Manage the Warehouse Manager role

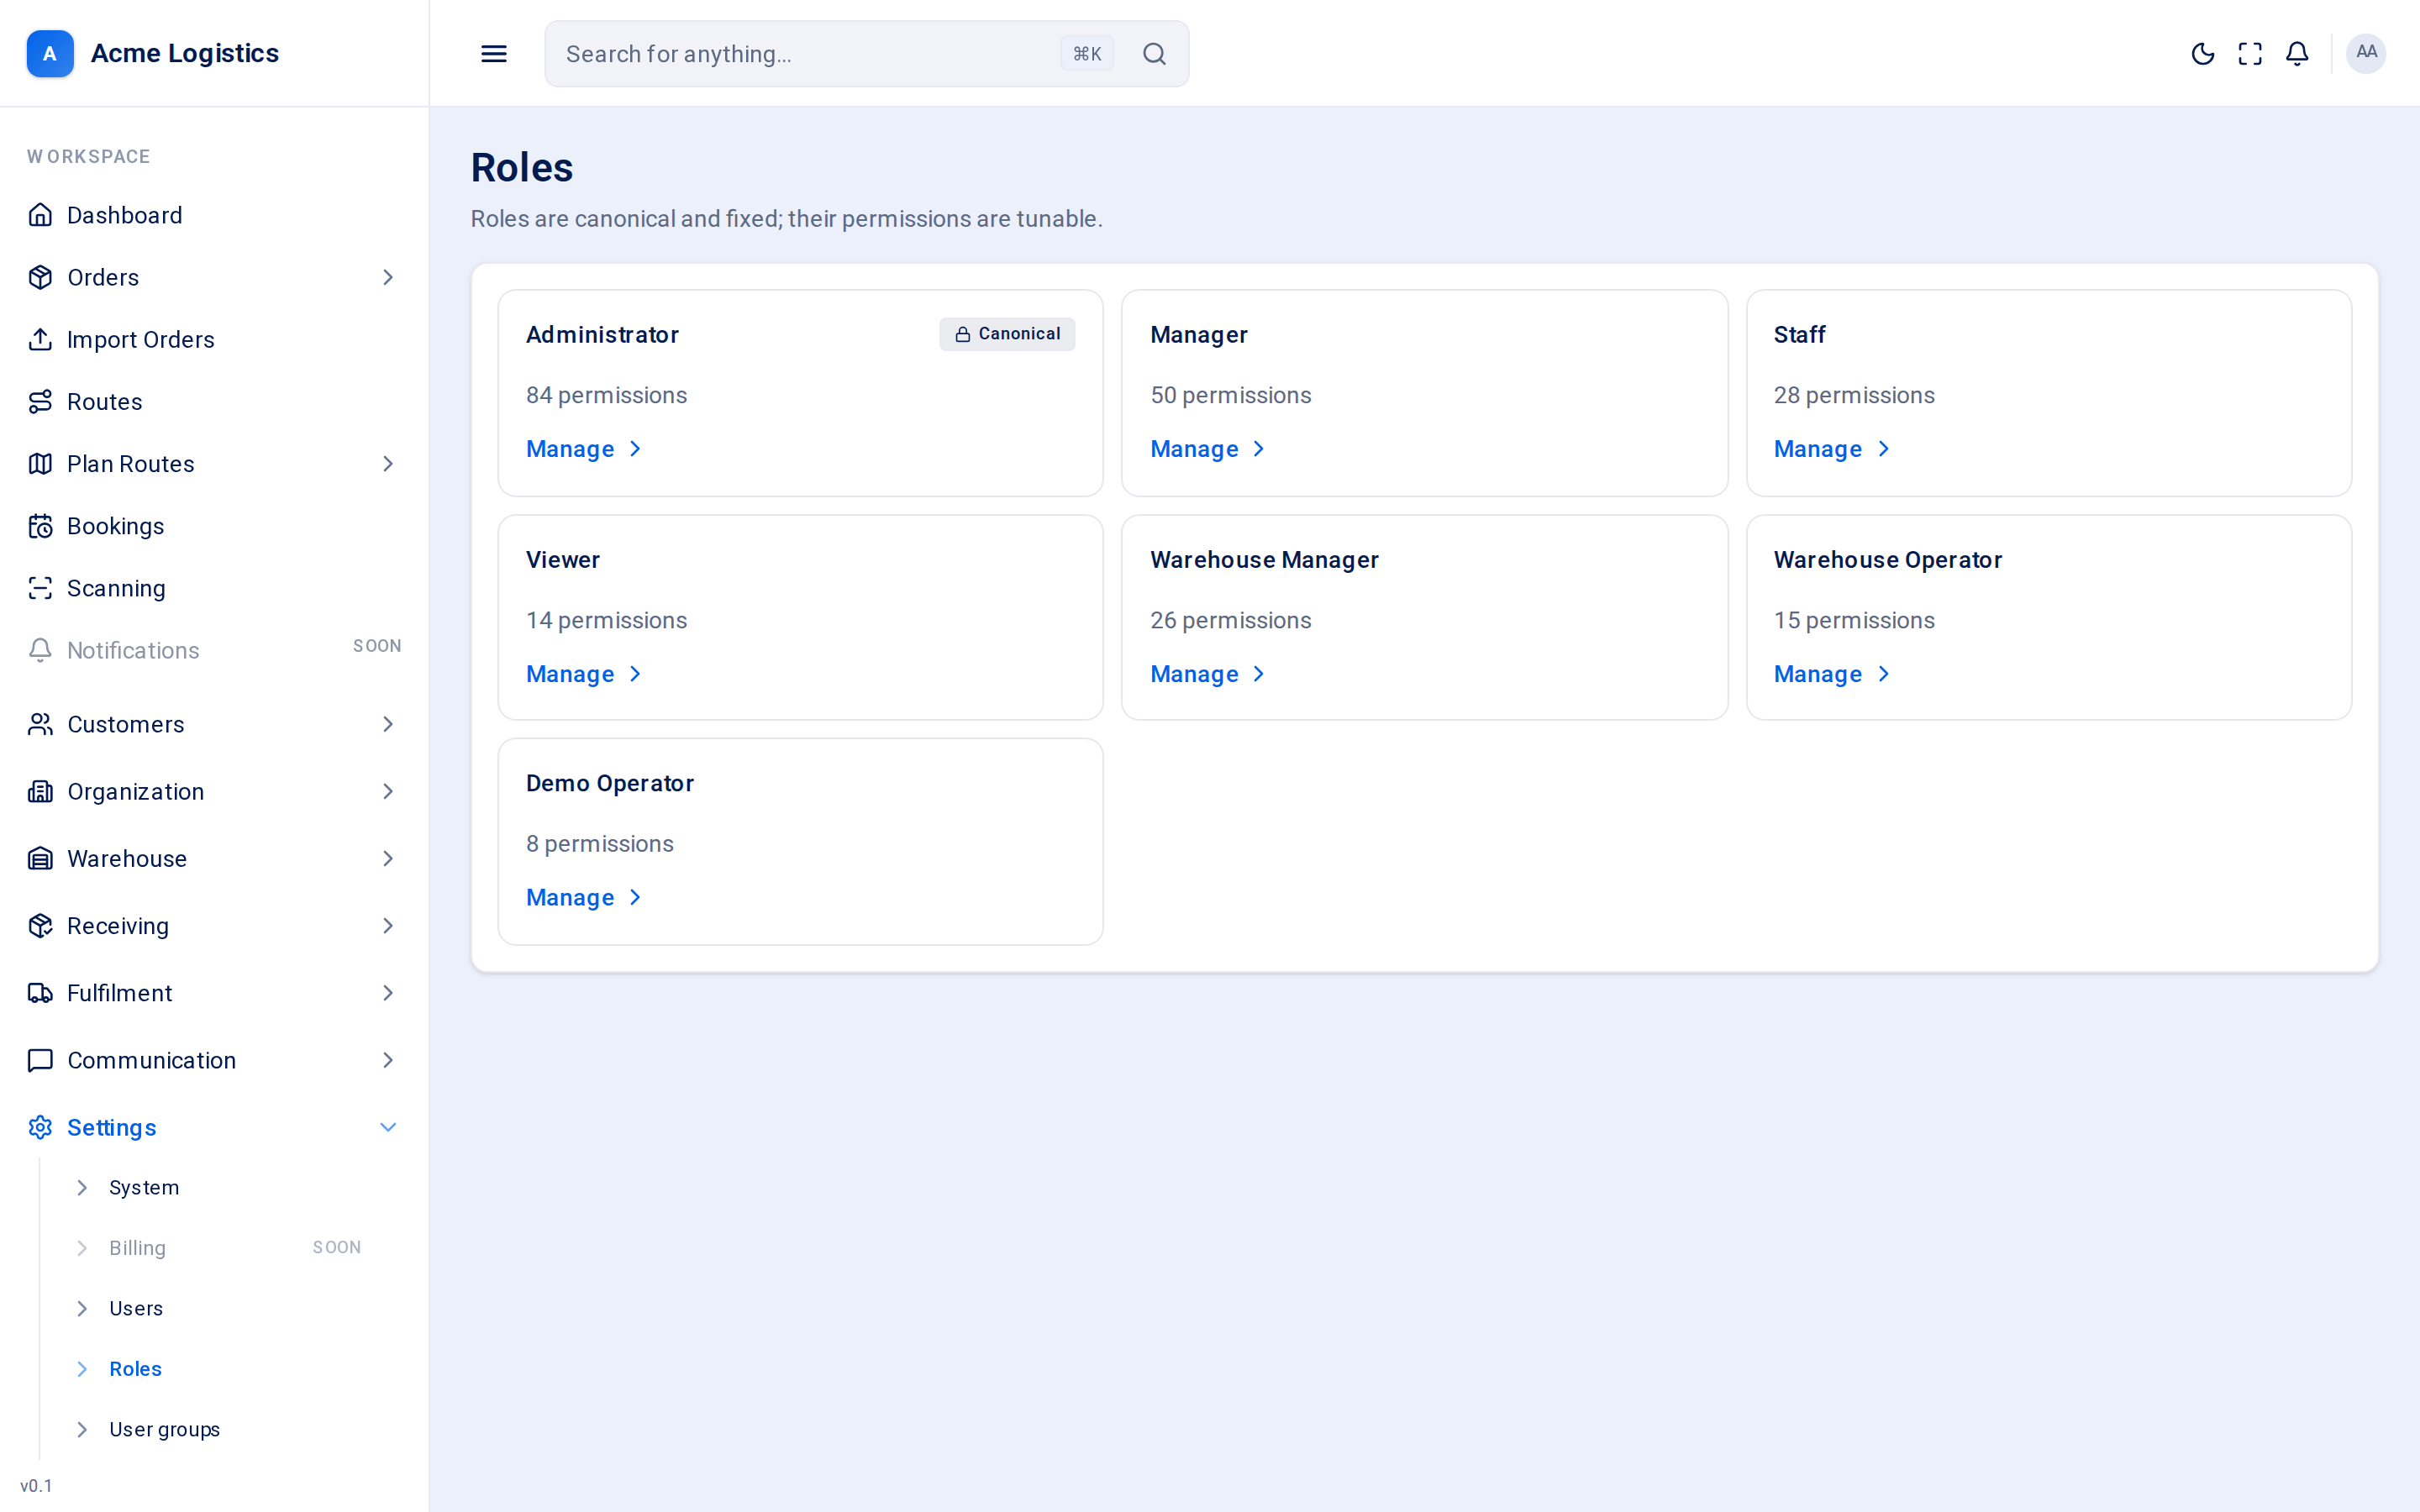[x=1208, y=674]
